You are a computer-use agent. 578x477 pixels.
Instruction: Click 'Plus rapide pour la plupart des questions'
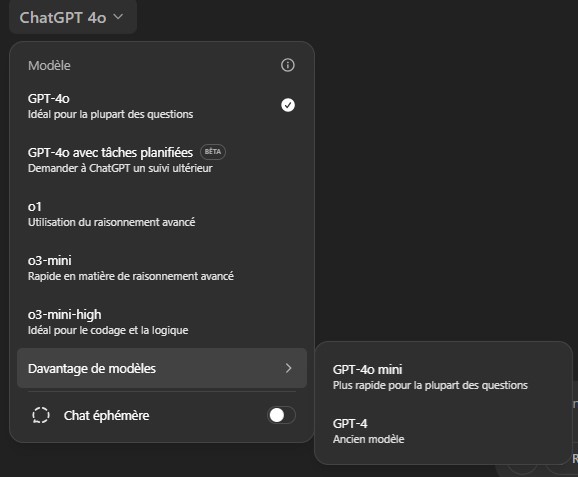430,385
